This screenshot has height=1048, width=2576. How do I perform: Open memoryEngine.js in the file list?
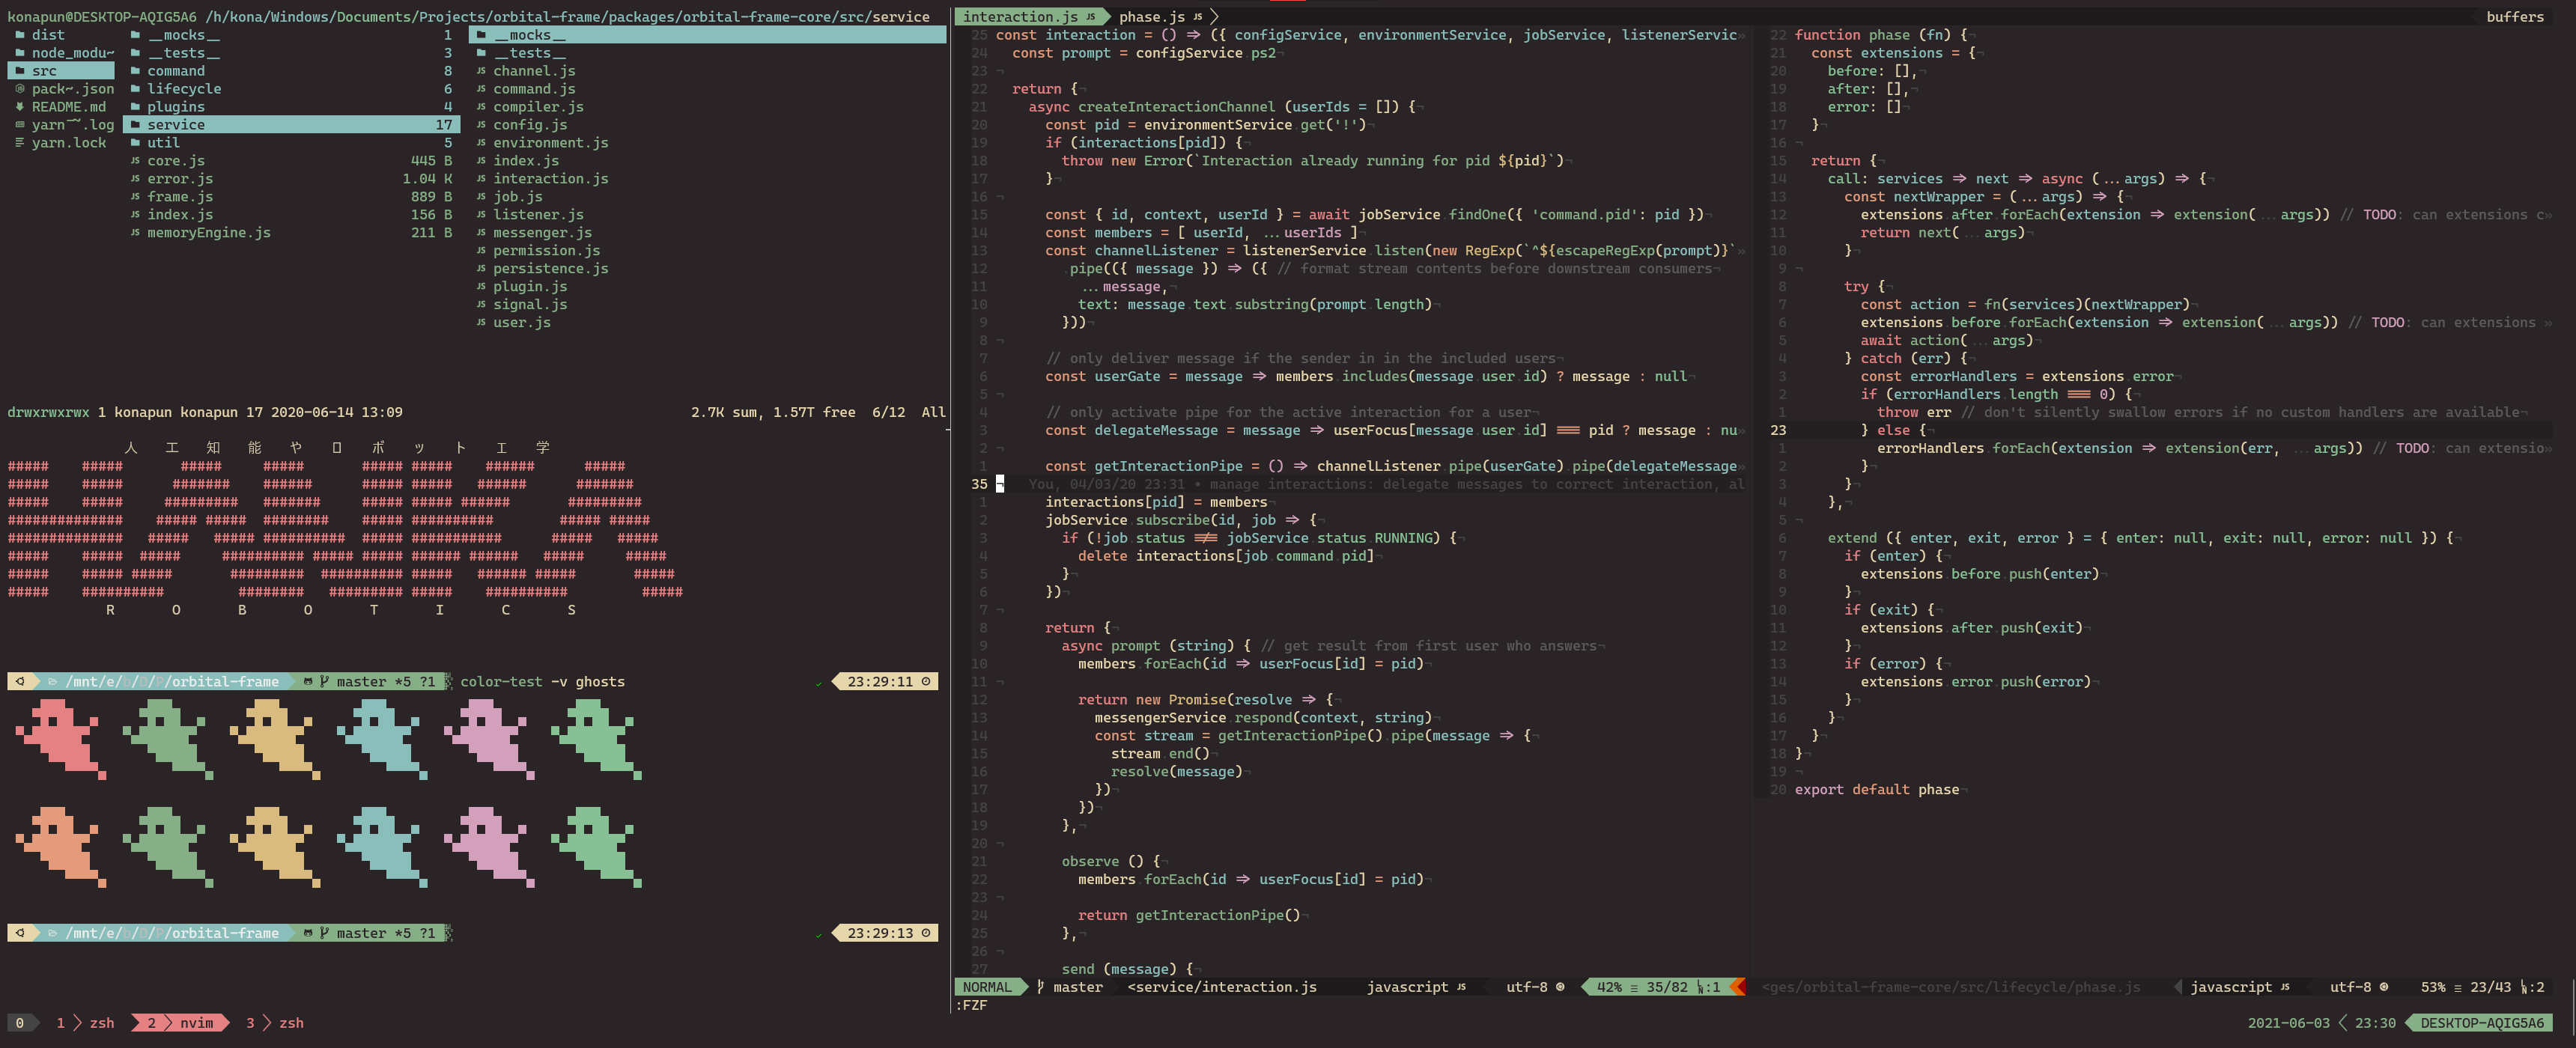click(x=209, y=233)
